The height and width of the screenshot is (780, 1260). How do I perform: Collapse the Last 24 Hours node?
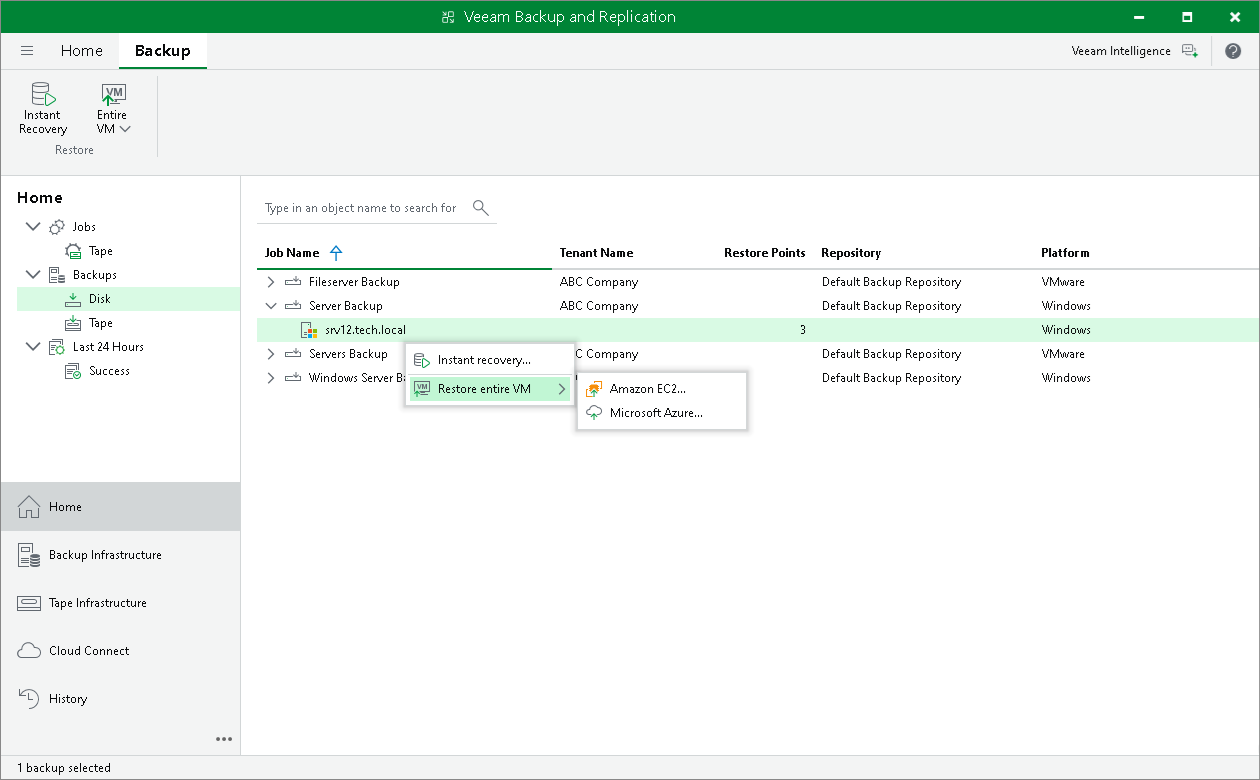point(33,347)
